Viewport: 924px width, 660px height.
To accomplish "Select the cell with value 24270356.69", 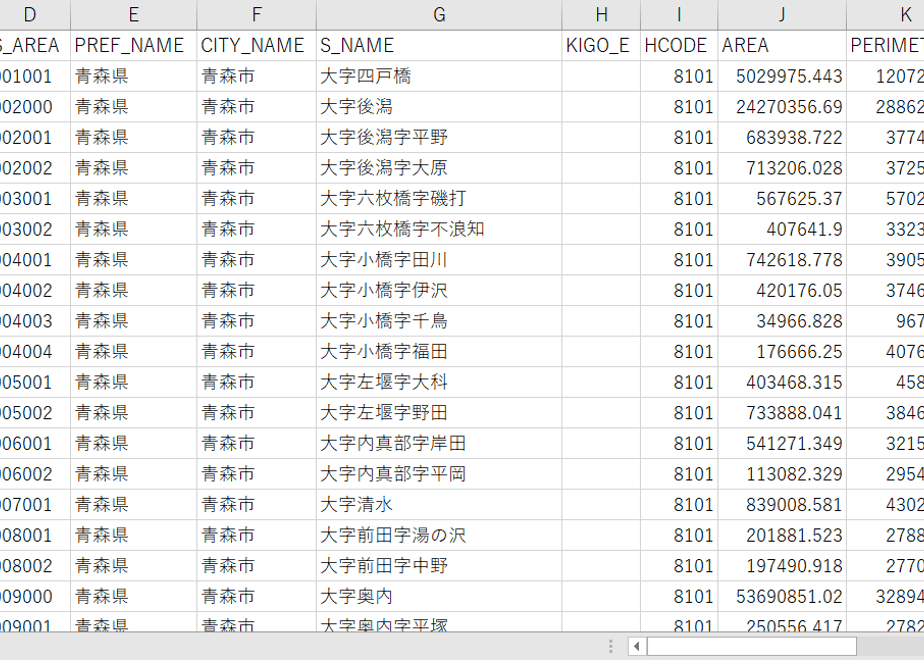I will 782,107.
